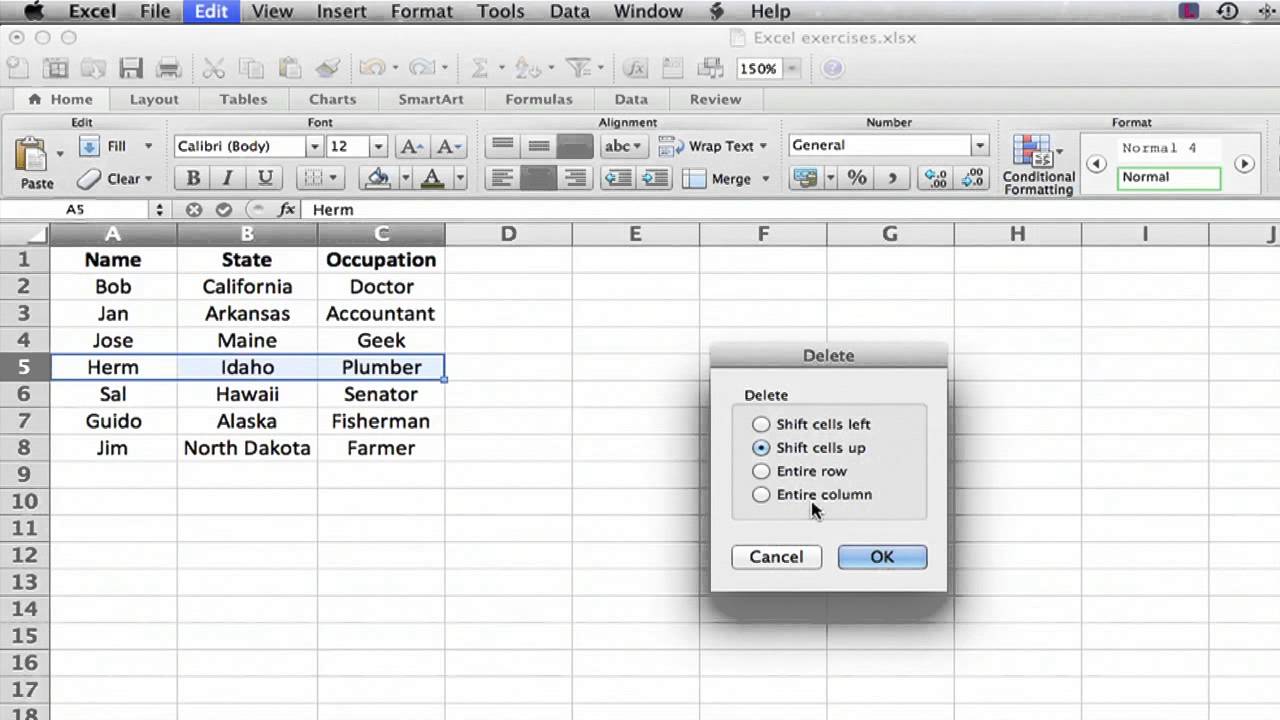Apply the fill color paint bucket

(378, 178)
